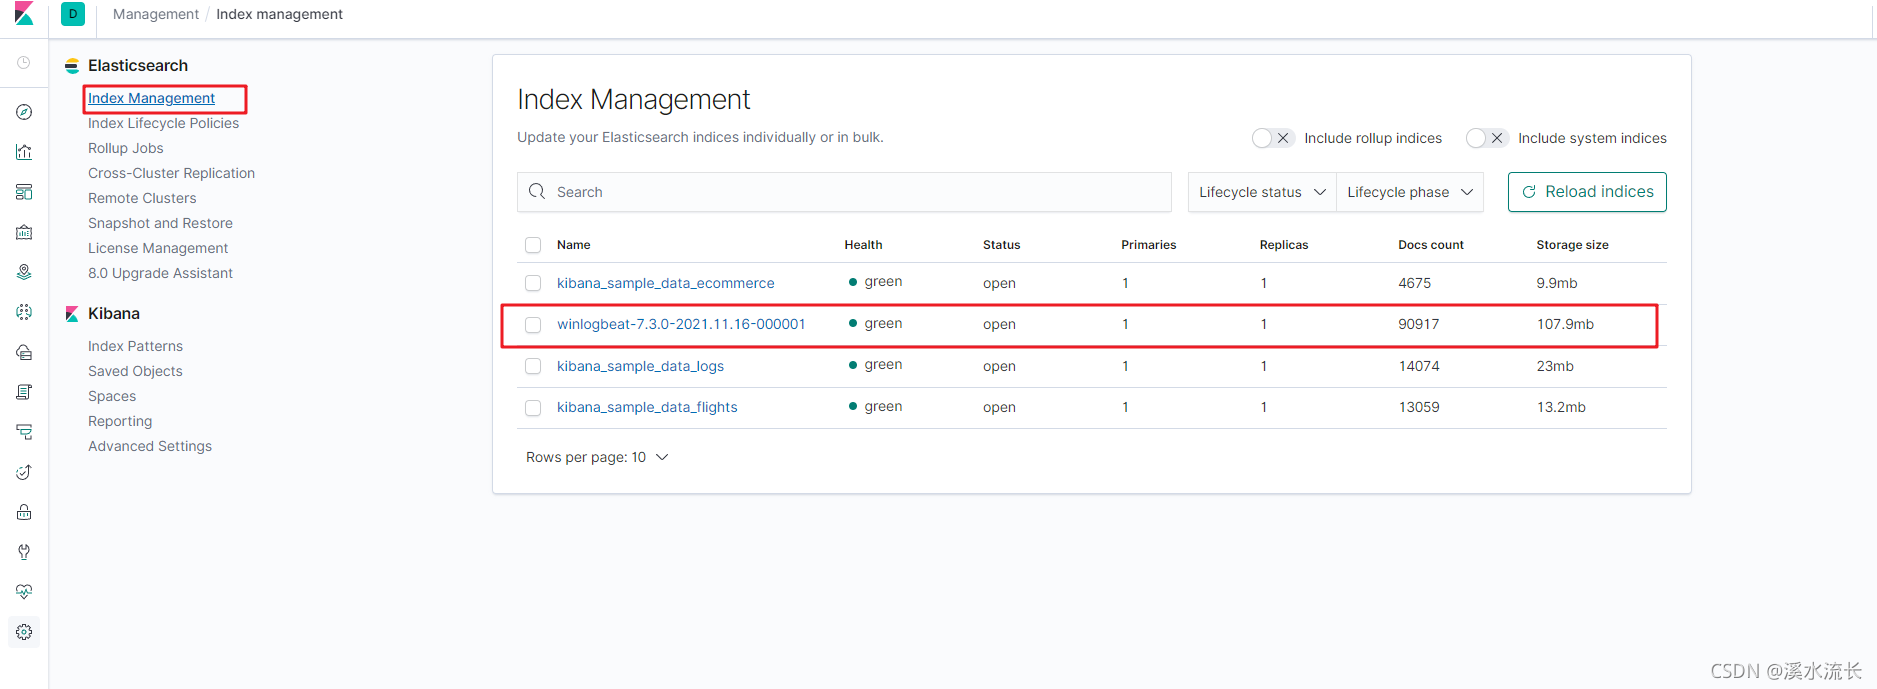Check the kibana_sample_data_ecommerce row checkbox
Viewport: 1877px width, 689px height.
coord(533,283)
